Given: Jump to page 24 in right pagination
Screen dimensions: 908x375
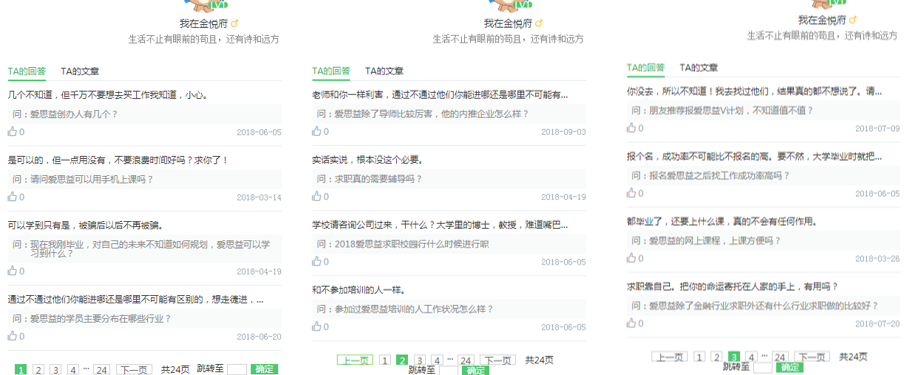Looking at the screenshot, I should (x=780, y=356).
